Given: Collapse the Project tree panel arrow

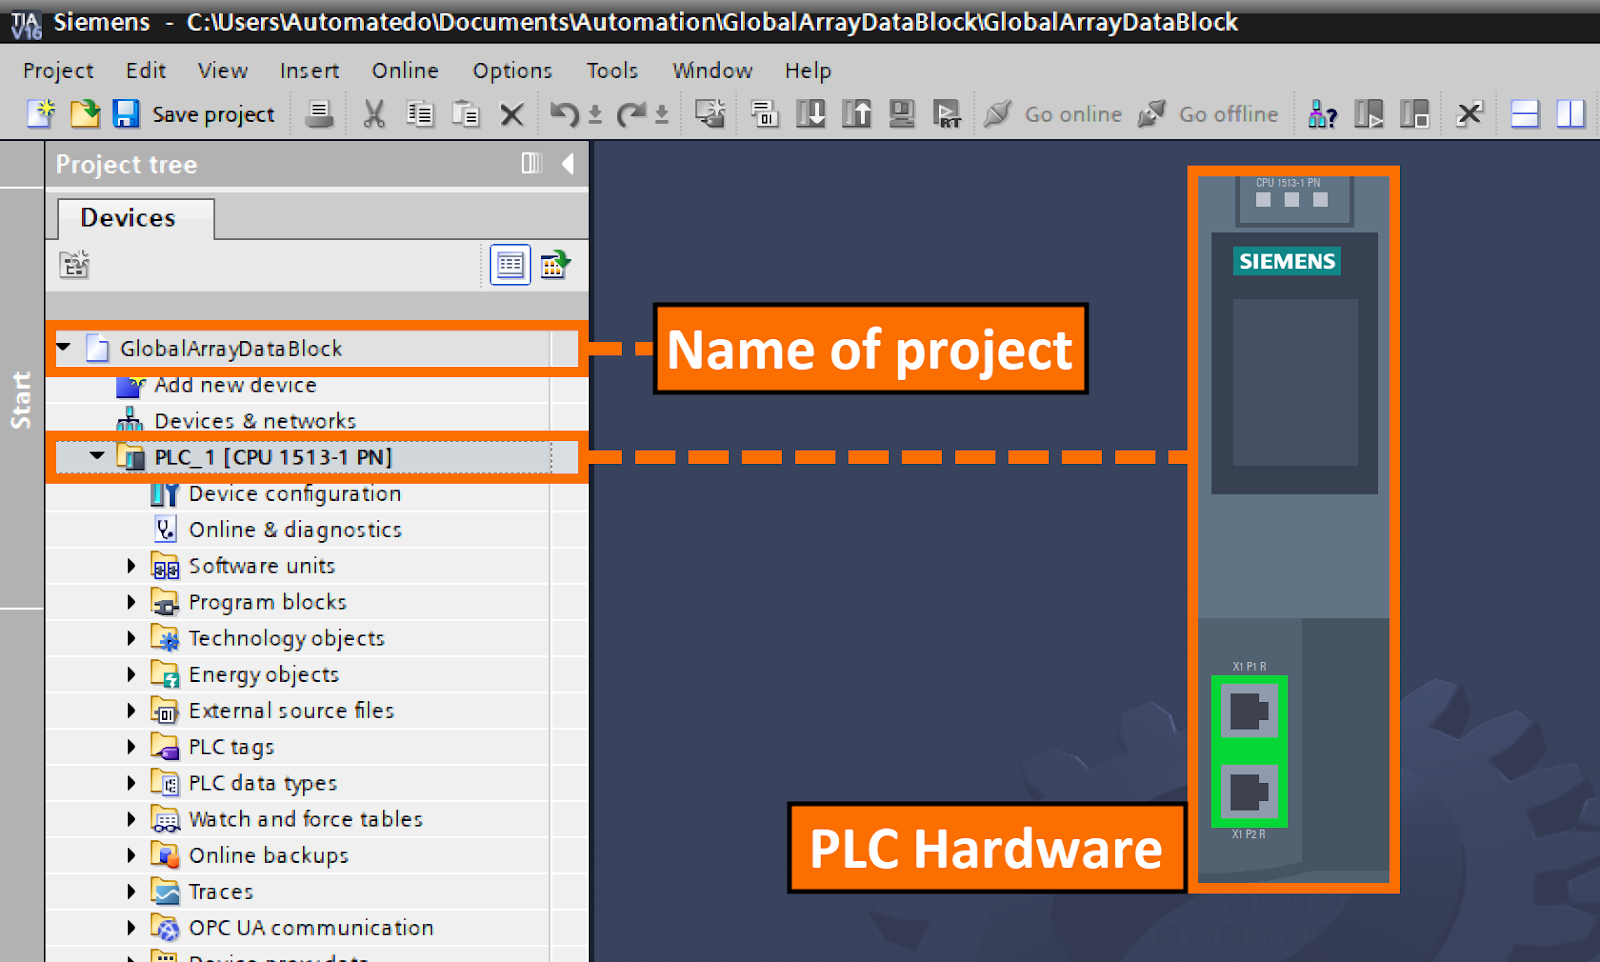Looking at the screenshot, I should 568,163.
